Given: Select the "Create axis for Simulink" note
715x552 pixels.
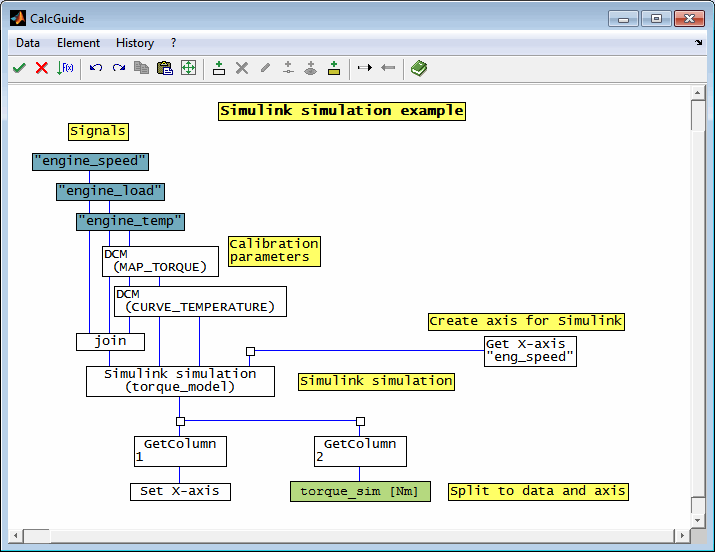Looking at the screenshot, I should tap(526, 322).
